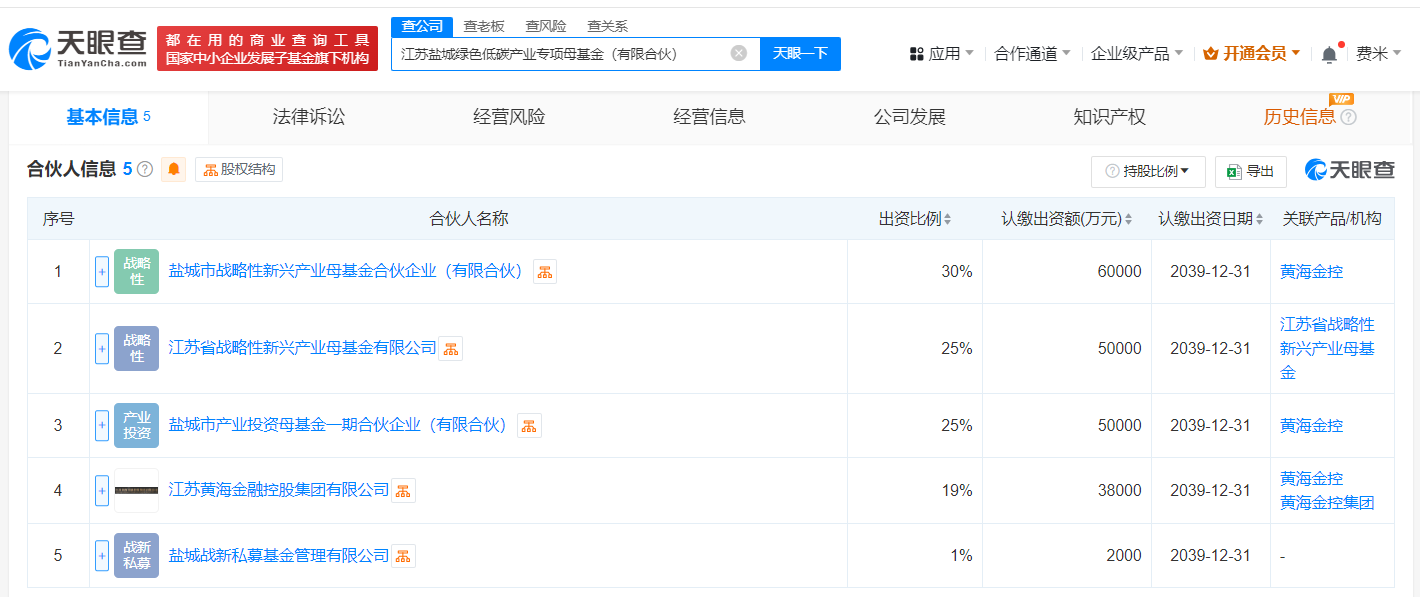Open 黄海金控集团 related link
The image size is (1420, 597).
(1328, 502)
